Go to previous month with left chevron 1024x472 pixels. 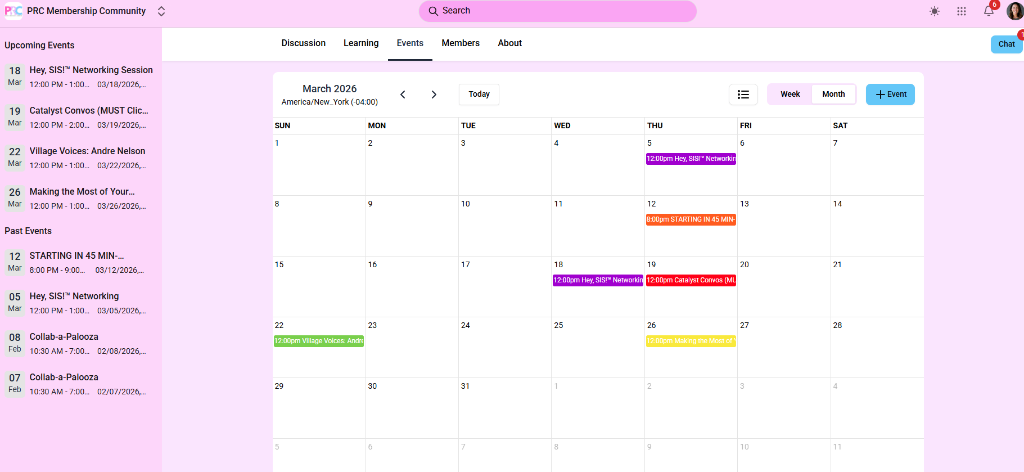tap(403, 95)
